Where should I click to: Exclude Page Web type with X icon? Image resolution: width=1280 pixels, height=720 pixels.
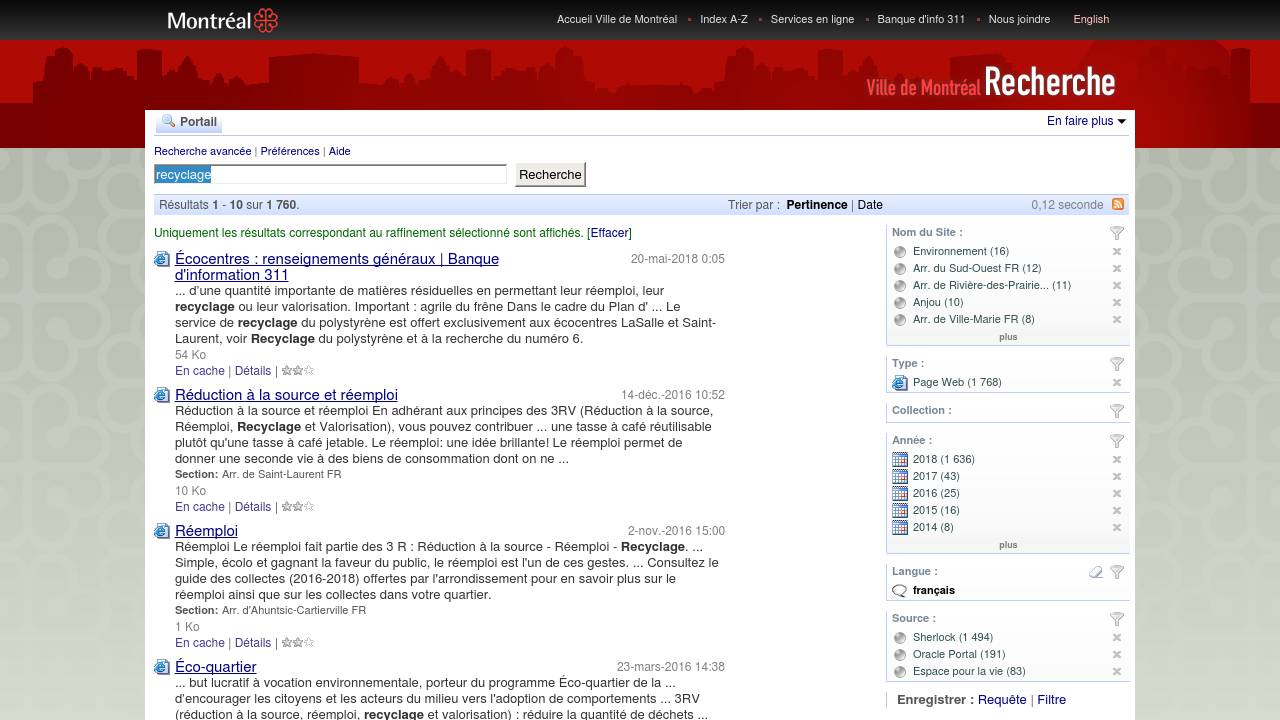(1117, 383)
